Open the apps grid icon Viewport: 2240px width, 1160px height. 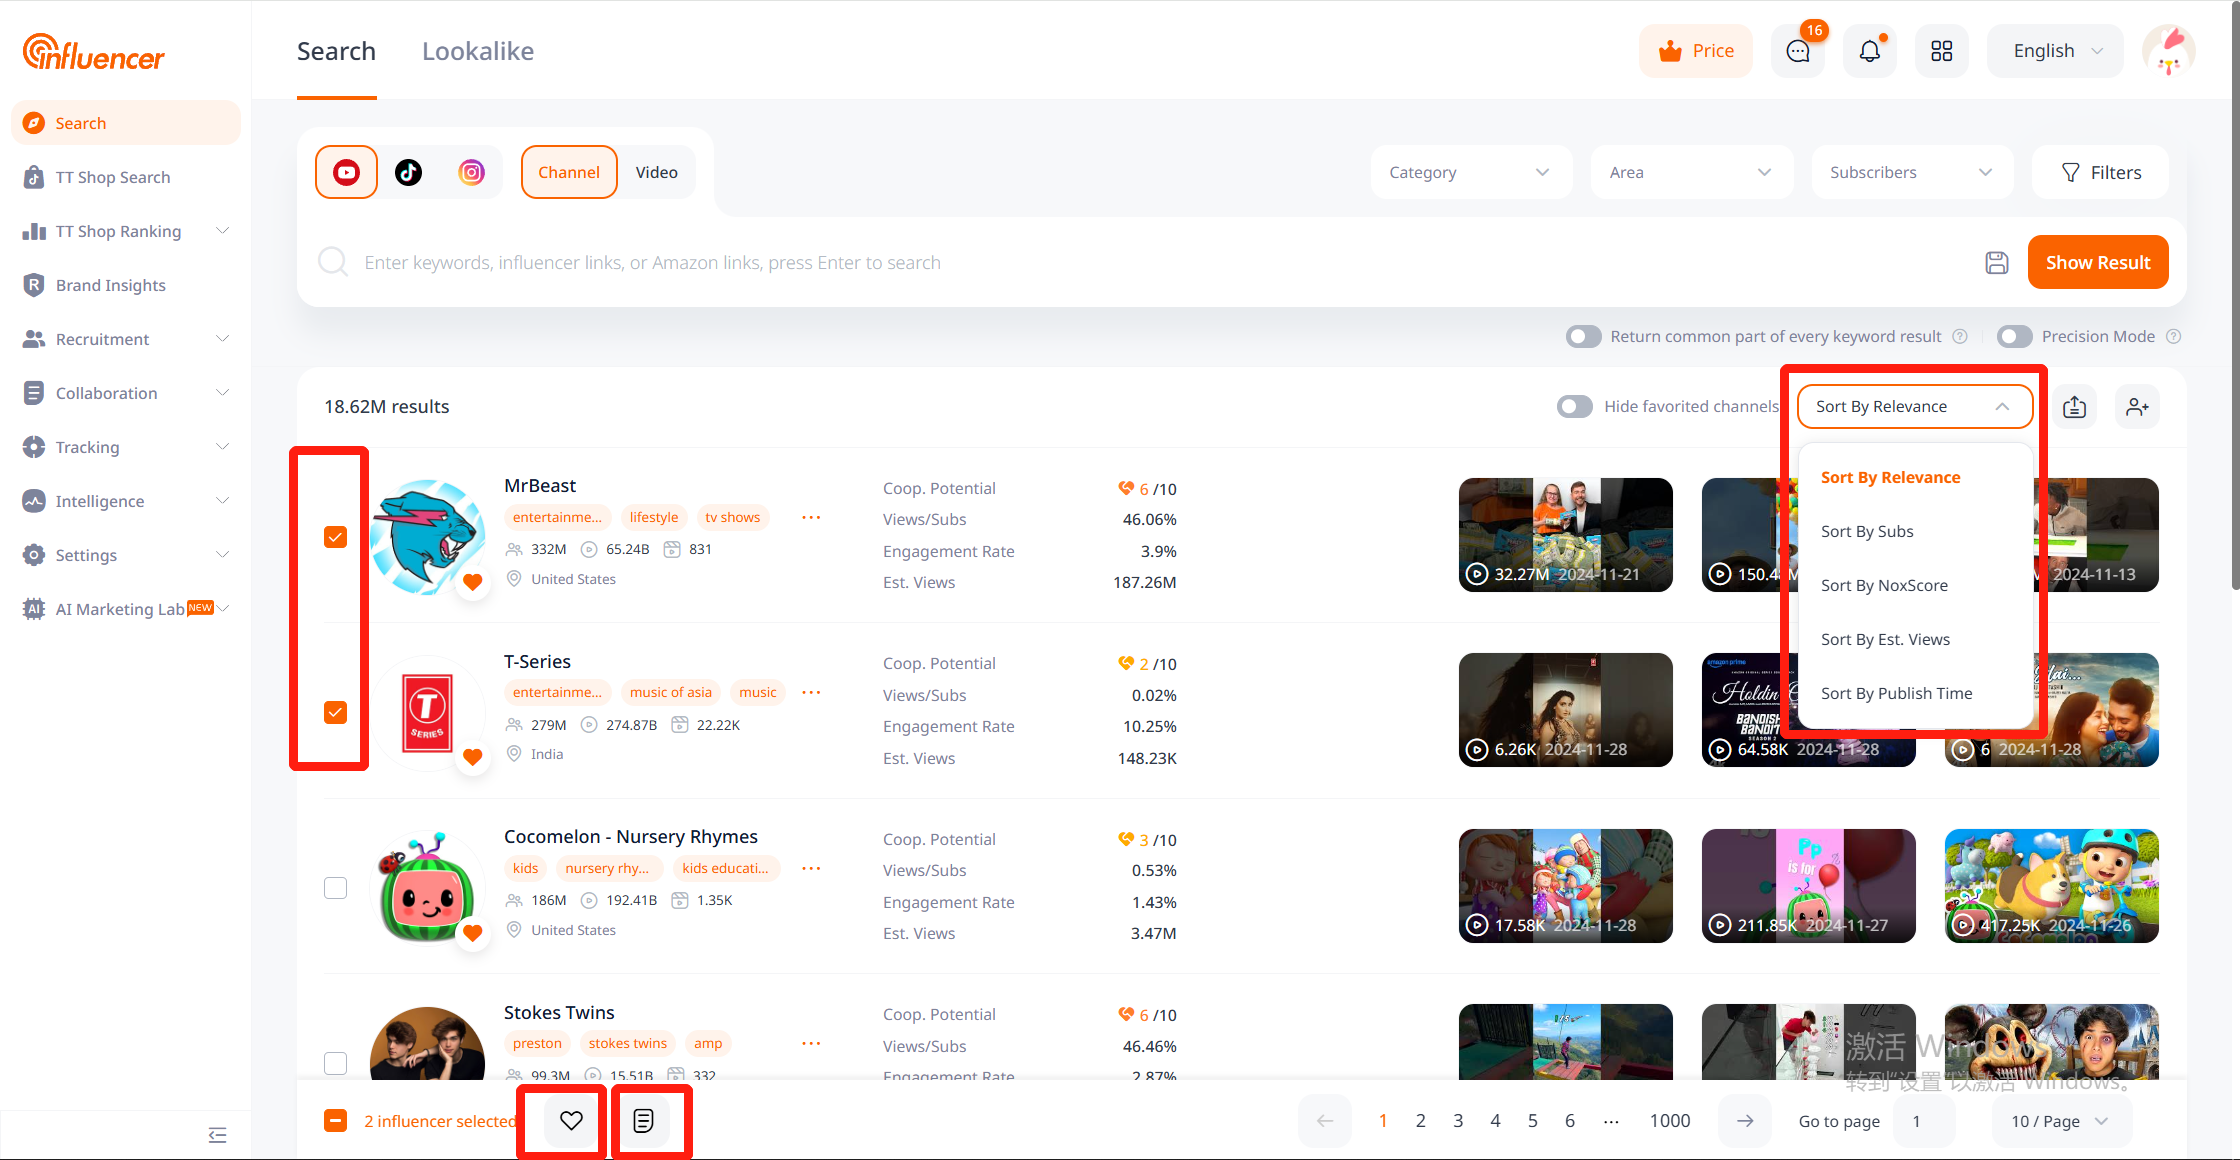[x=1941, y=51]
